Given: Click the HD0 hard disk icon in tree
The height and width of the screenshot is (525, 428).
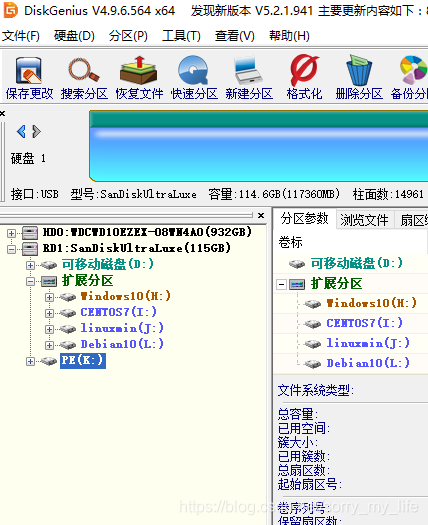Looking at the screenshot, I should pos(30,233).
